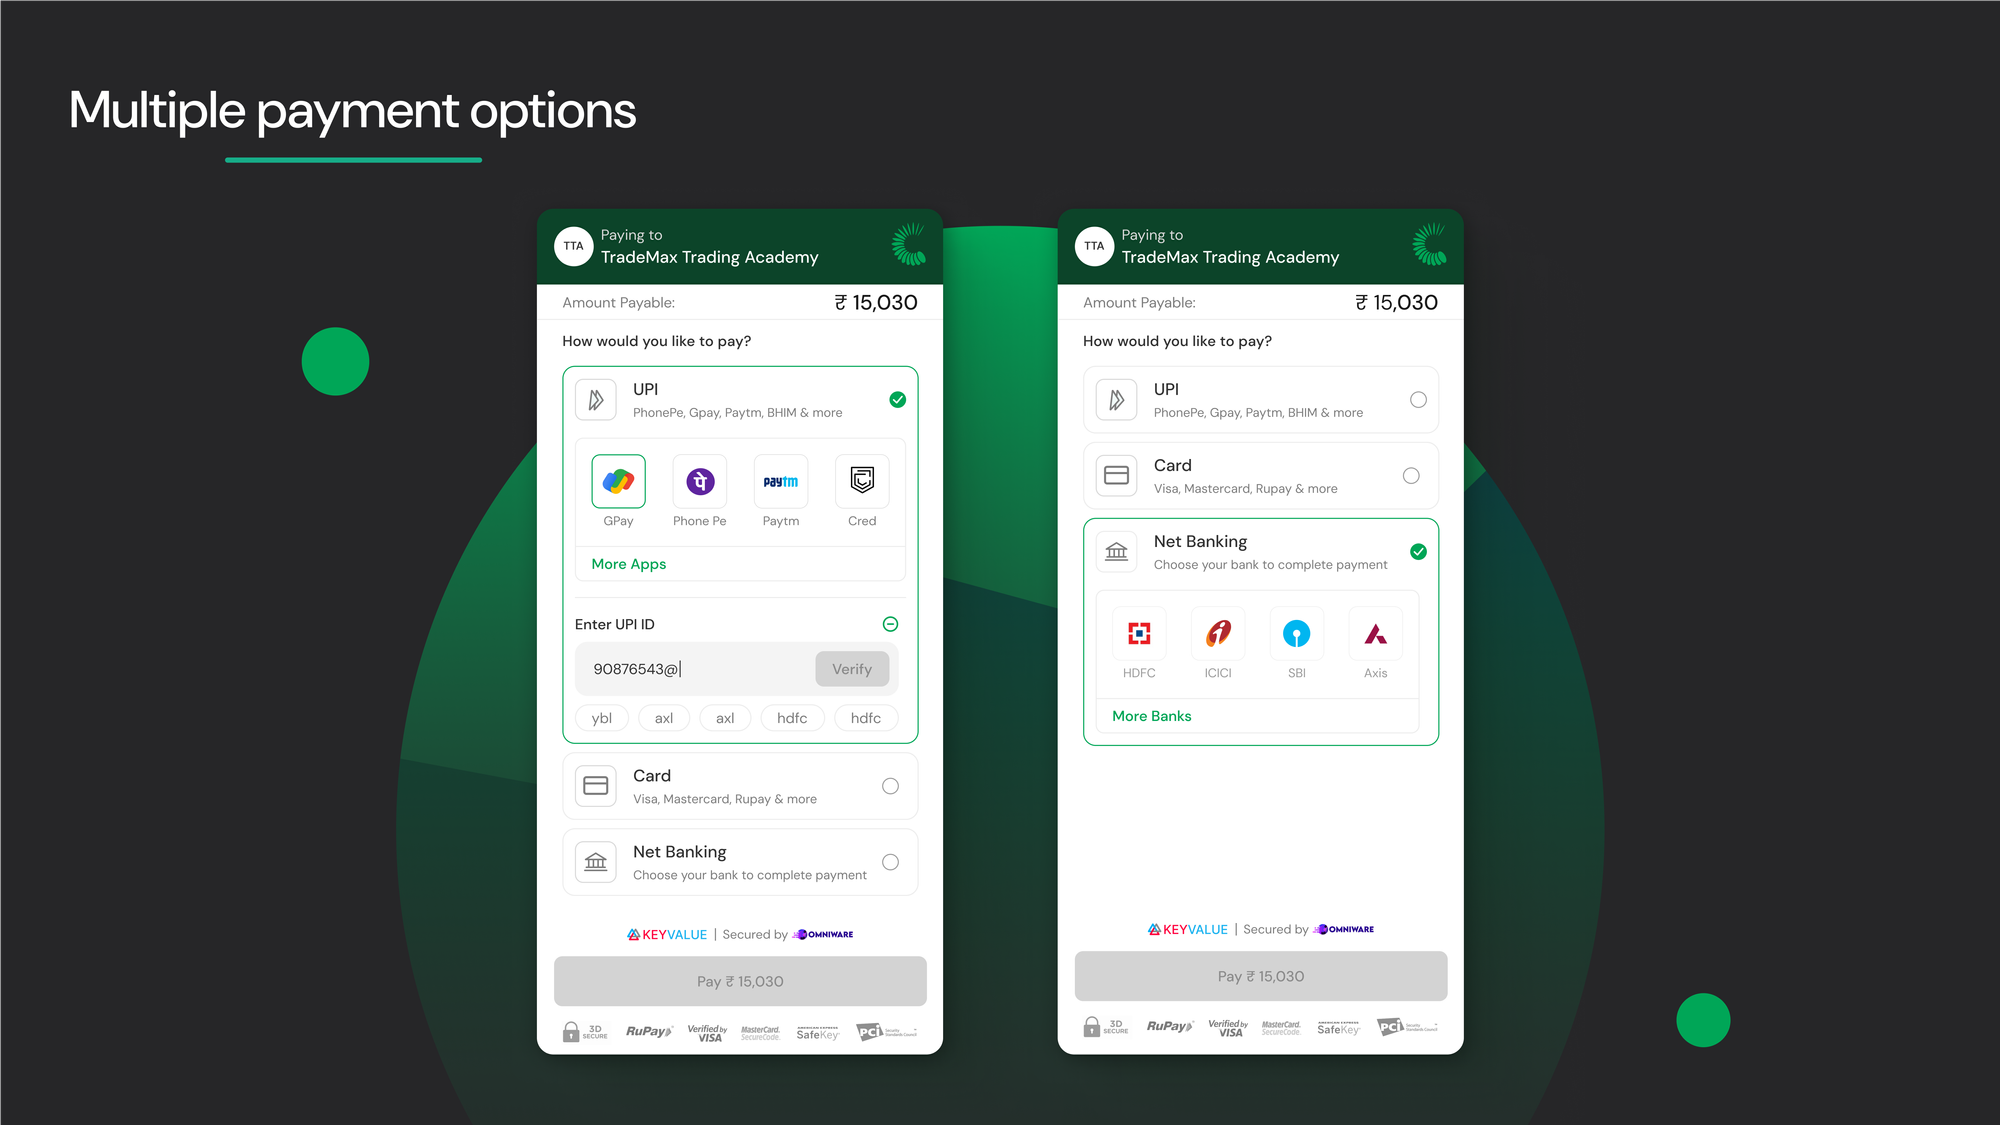The width and height of the screenshot is (2000, 1125).
Task: Expand More Banks net banking section
Action: pos(1151,716)
